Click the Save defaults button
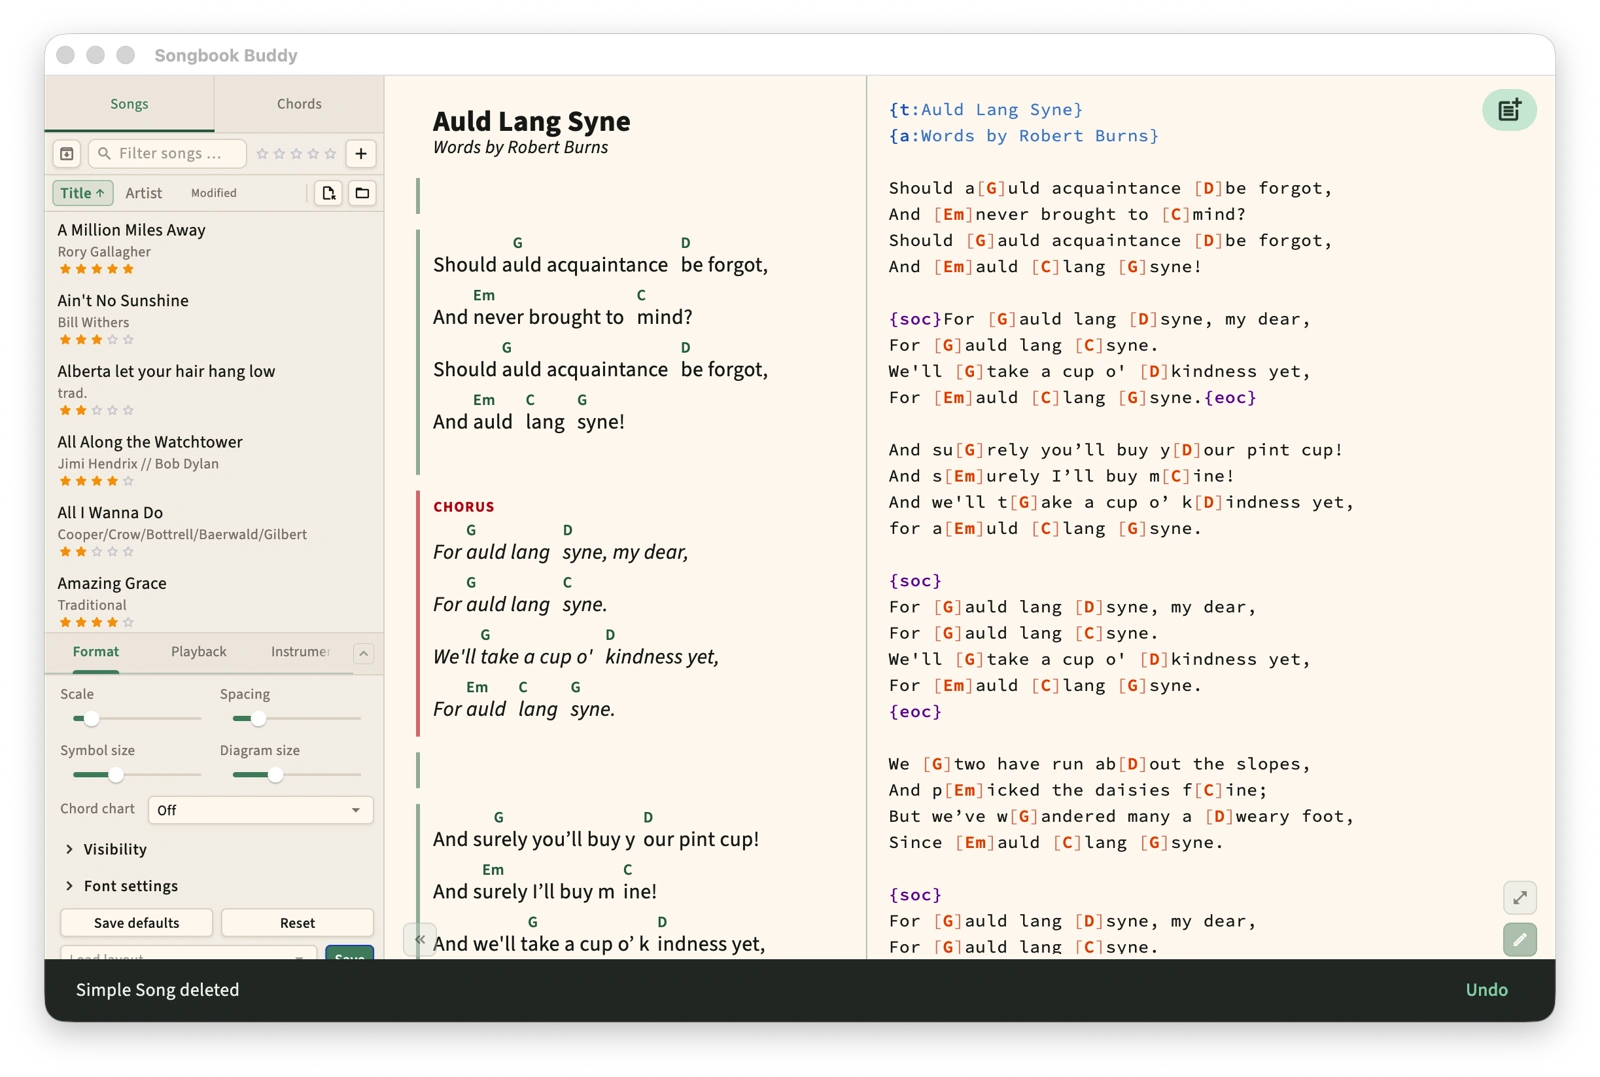This screenshot has height=1077, width=1600. (x=136, y=923)
